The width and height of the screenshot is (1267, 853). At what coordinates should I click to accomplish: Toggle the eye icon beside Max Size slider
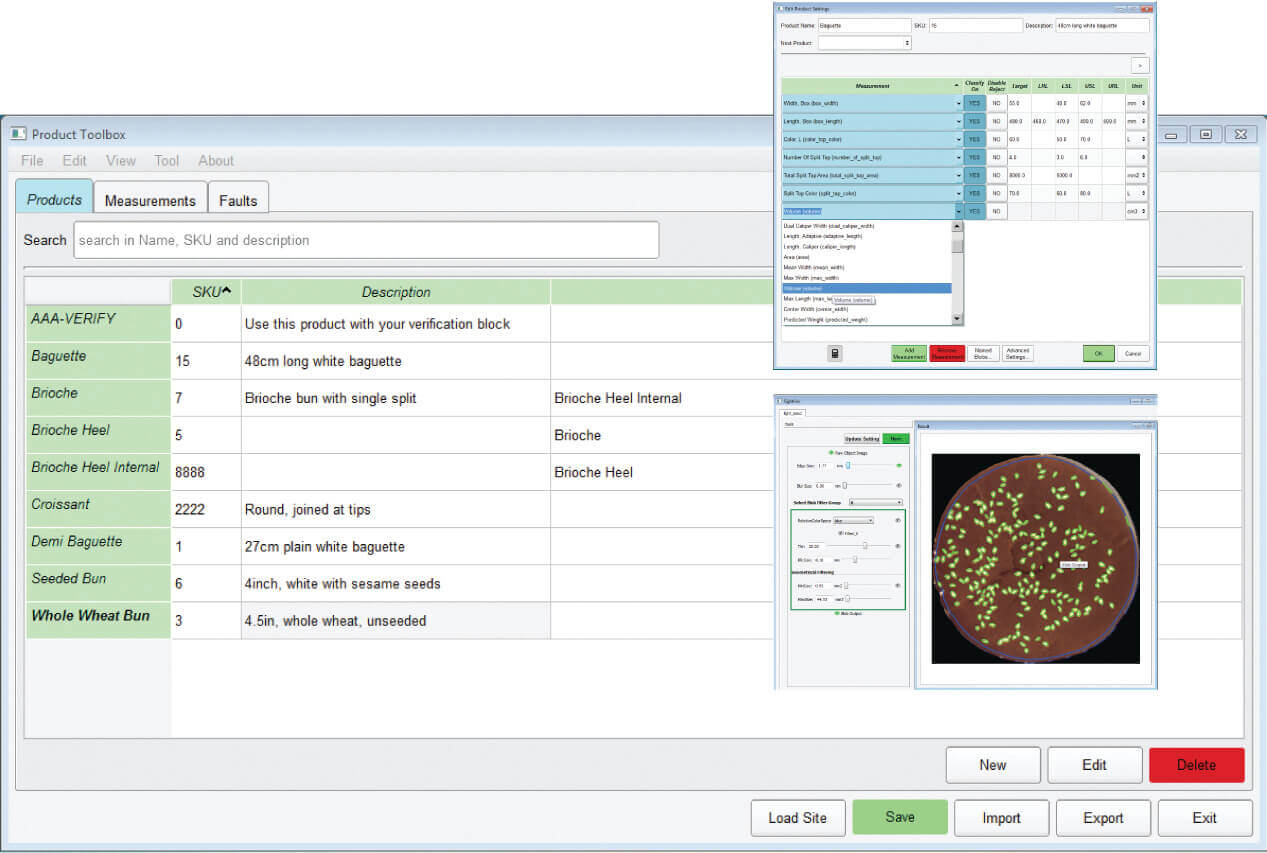pos(898,465)
